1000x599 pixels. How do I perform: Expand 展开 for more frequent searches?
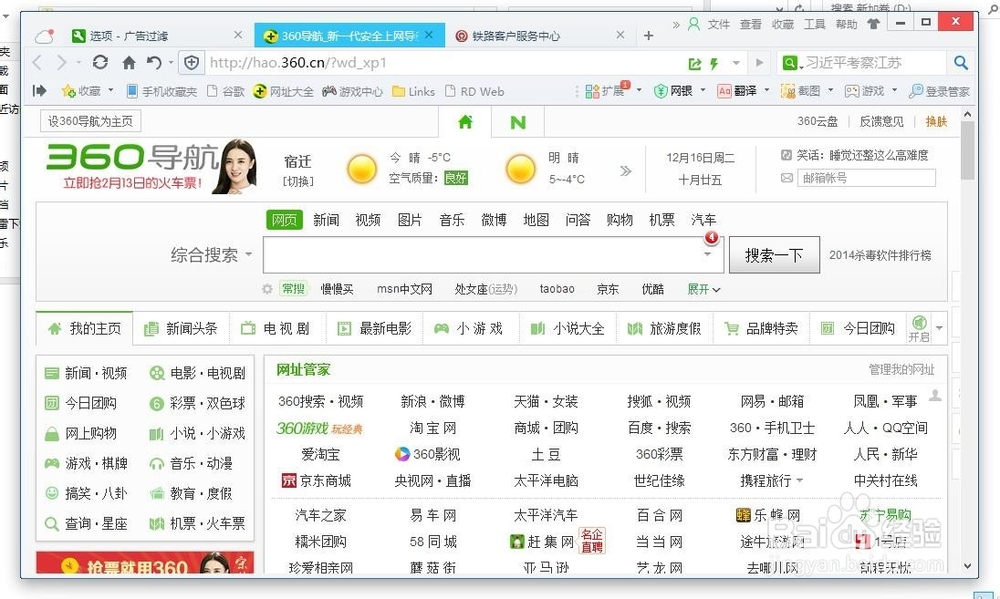(703, 289)
